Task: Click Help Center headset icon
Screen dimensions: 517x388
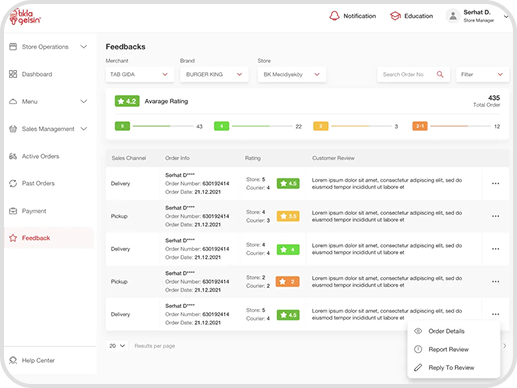Action: click(x=13, y=360)
